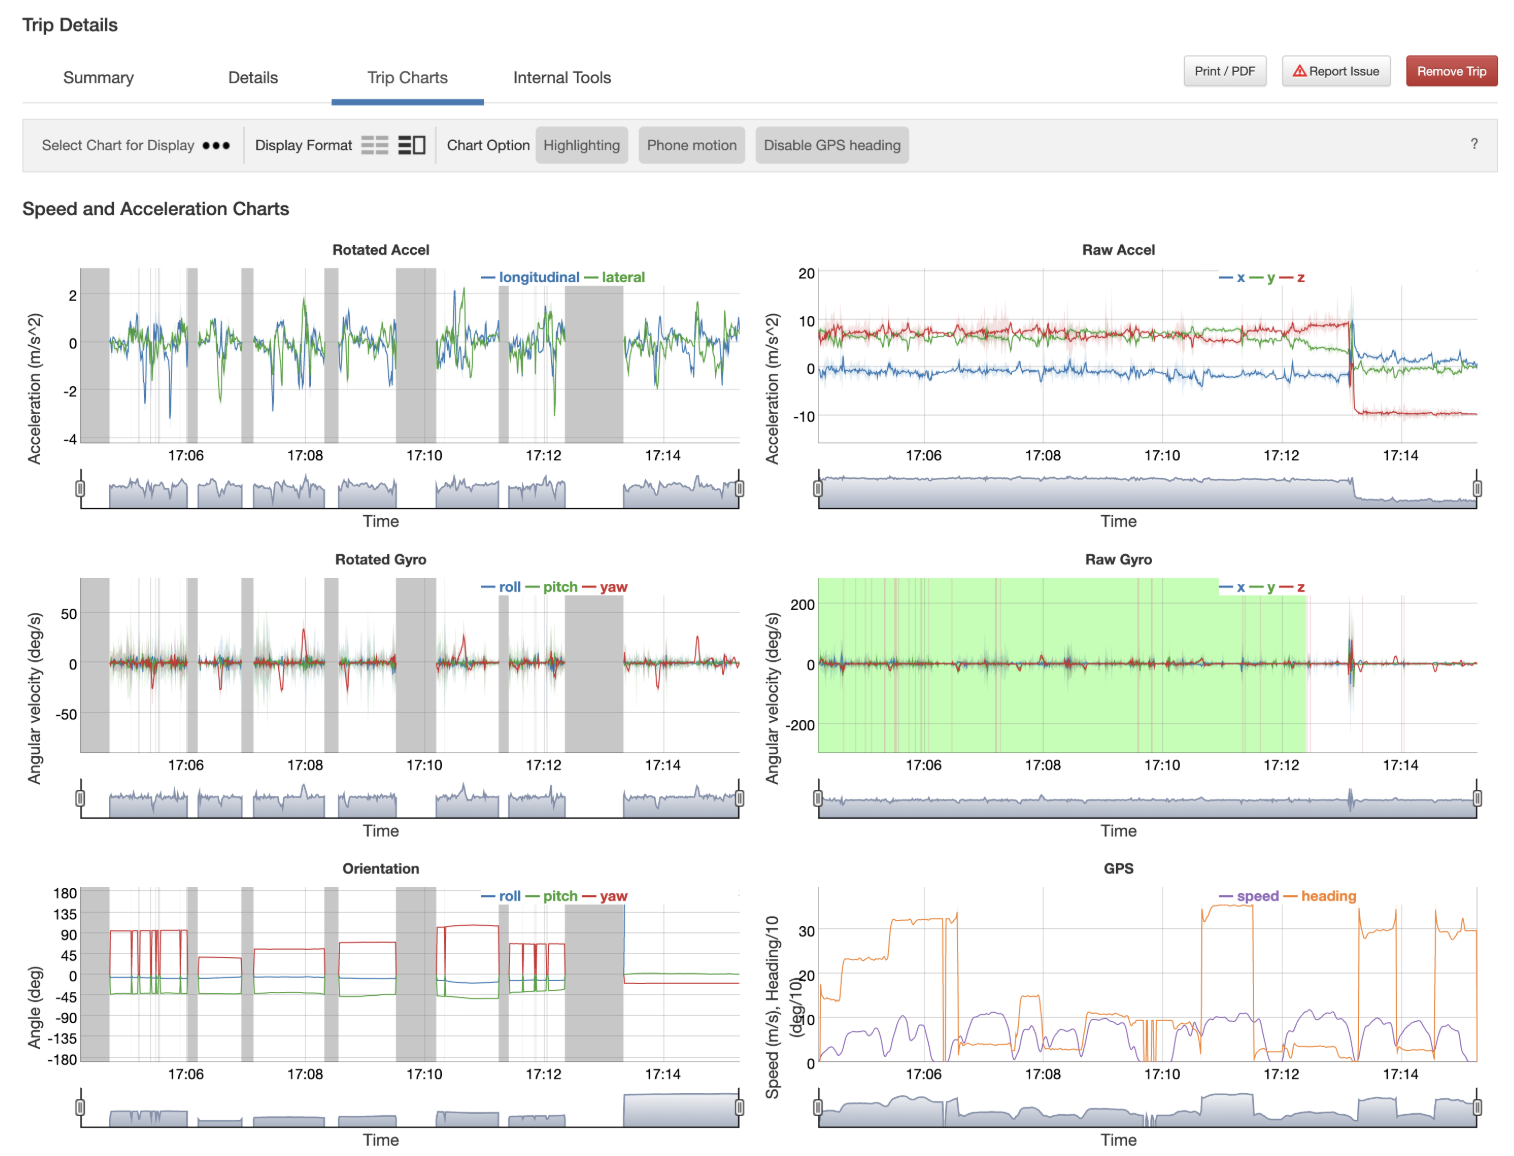Switch to the Summary tab
Image resolution: width=1514 pixels, height=1156 pixels.
pos(98,77)
